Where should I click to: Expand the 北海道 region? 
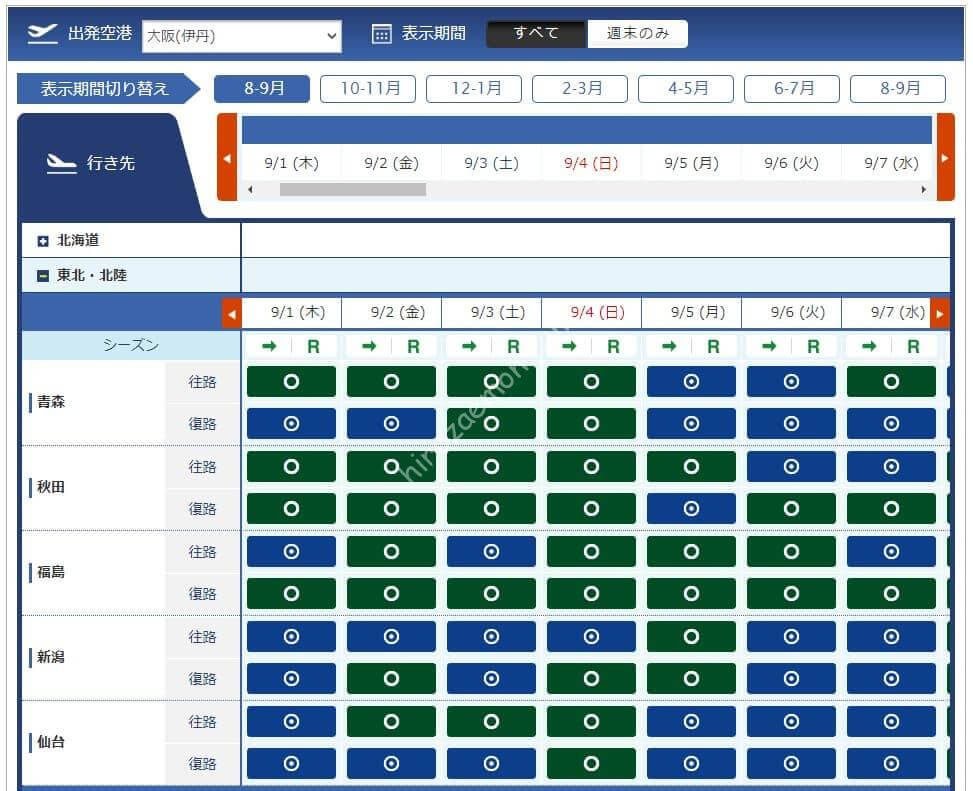coord(43,241)
